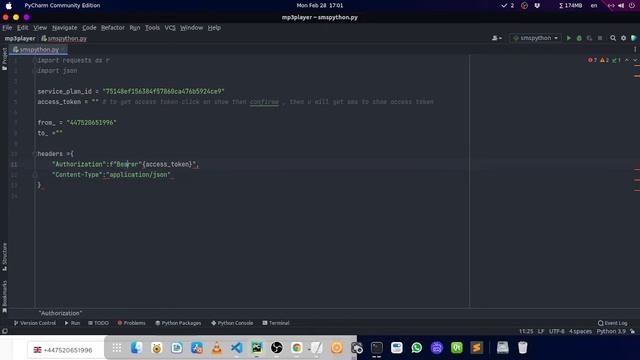The height and width of the screenshot is (360, 640).
Task: Open the View menu
Action: [x=40, y=28]
